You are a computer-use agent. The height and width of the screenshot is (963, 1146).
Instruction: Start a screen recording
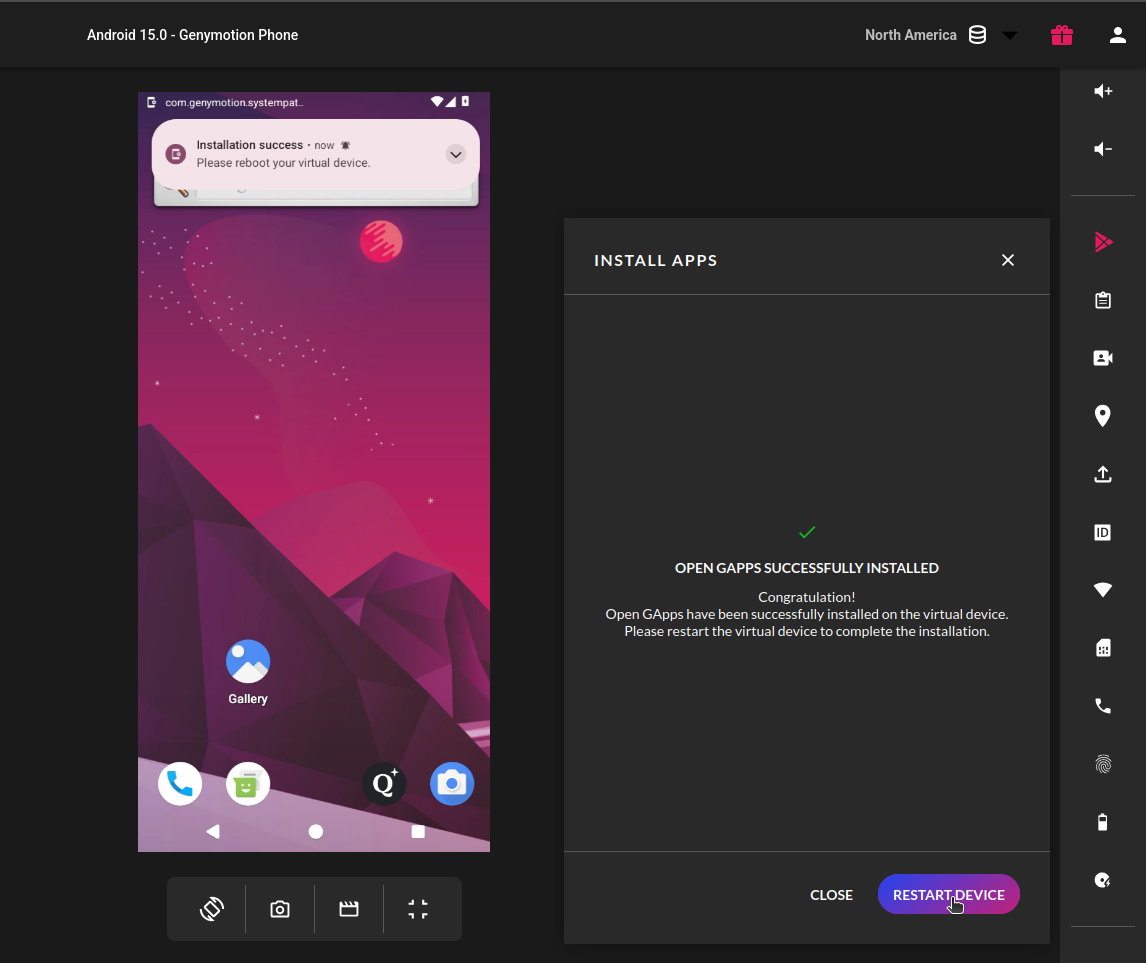[x=348, y=908]
